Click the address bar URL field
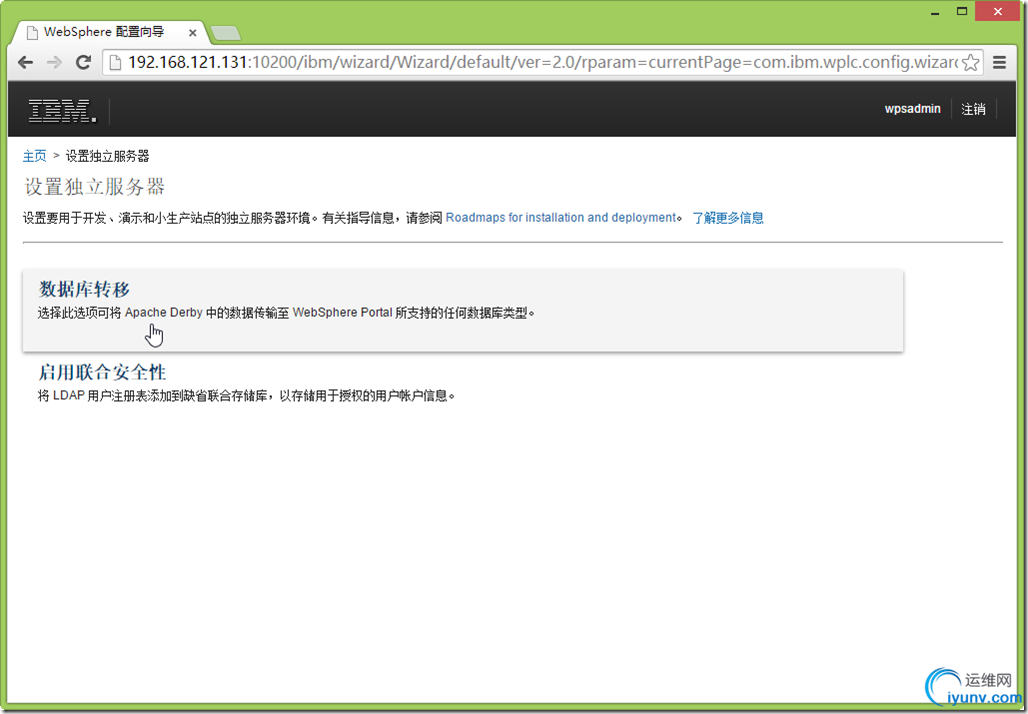1028x714 pixels. click(543, 62)
